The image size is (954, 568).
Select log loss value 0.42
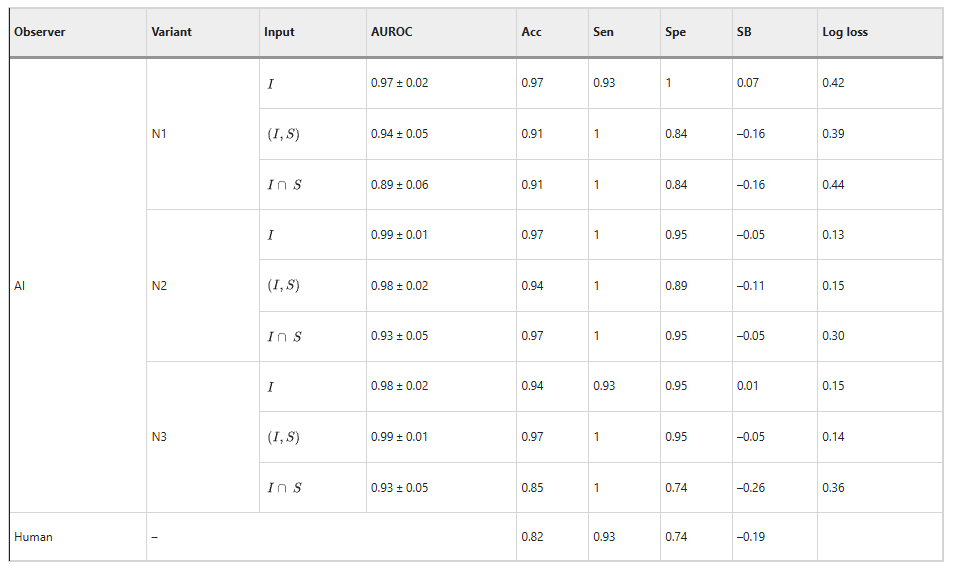pos(833,83)
